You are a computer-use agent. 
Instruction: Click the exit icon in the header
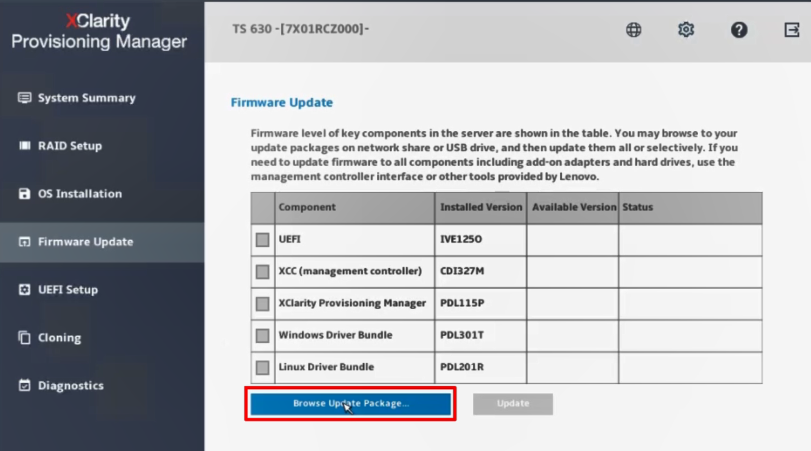tap(792, 30)
